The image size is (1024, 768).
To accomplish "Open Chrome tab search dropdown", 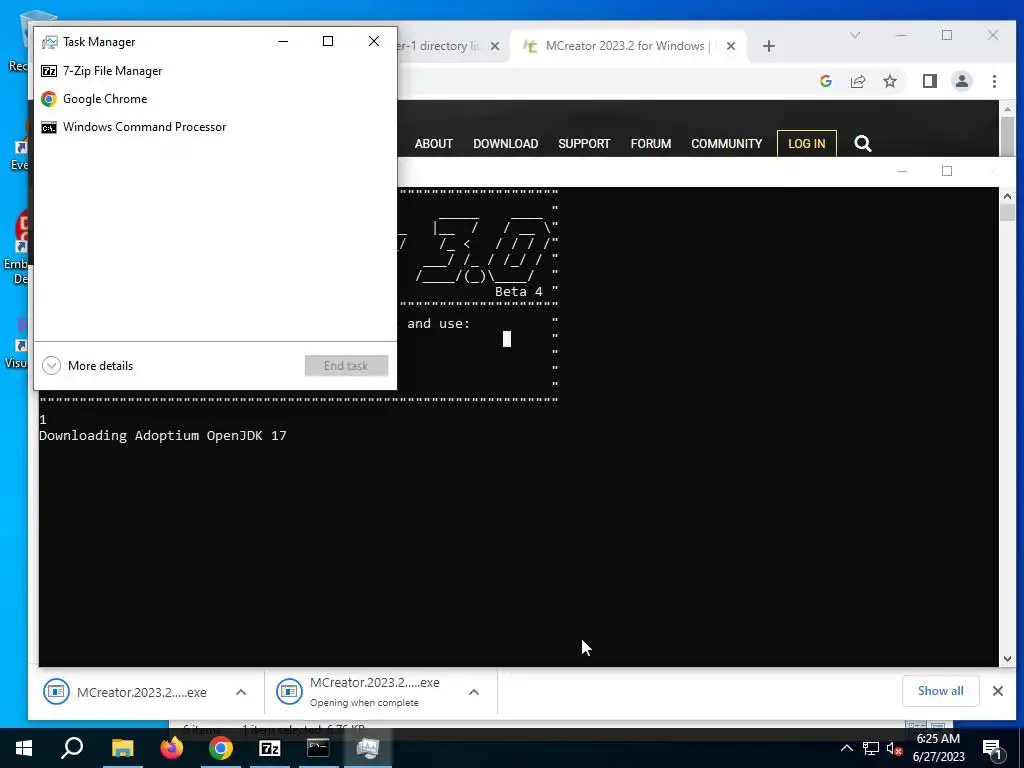I will [855, 35].
